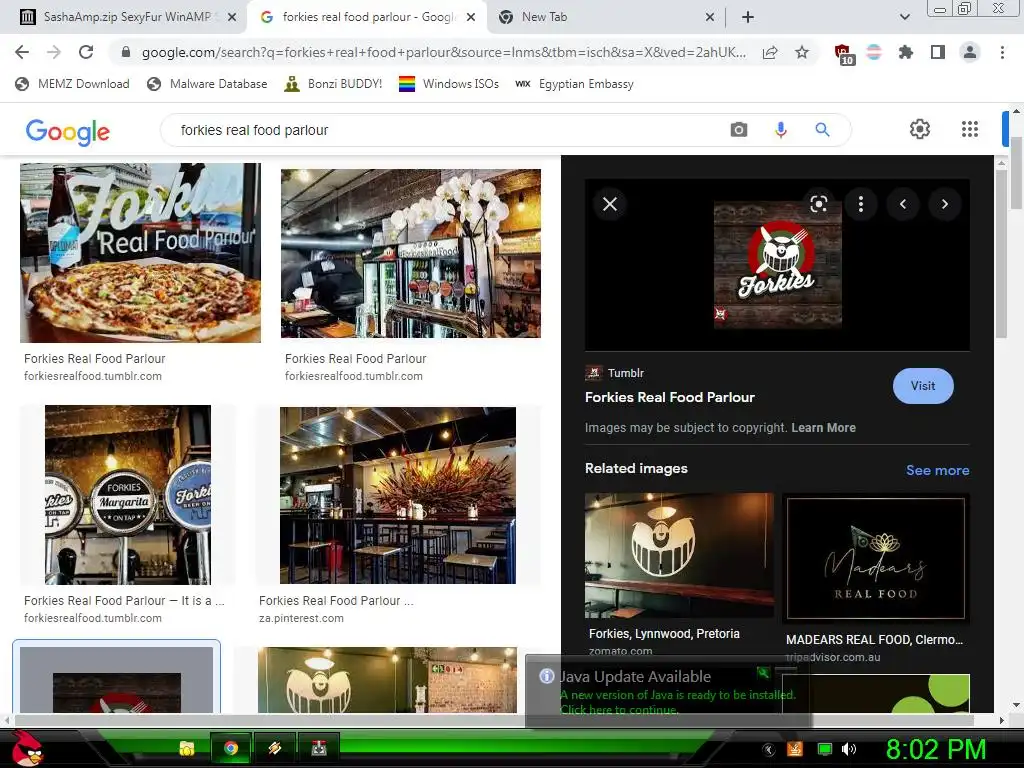The image size is (1024, 768).
Task: Bookmark this page with the star icon
Action: point(802,52)
